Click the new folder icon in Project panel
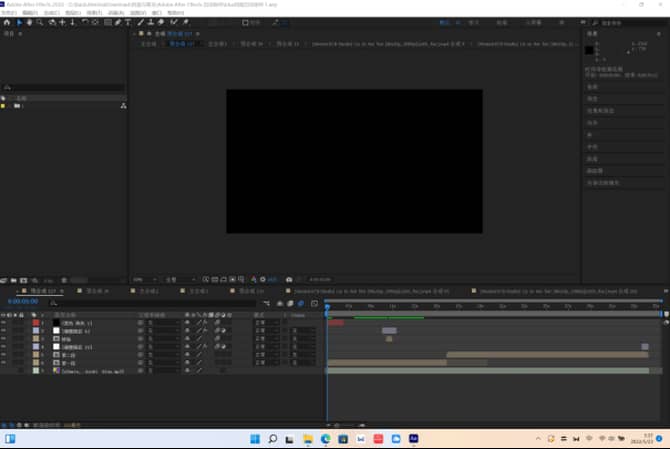Viewport: 670px width, 449px height. 14,281
